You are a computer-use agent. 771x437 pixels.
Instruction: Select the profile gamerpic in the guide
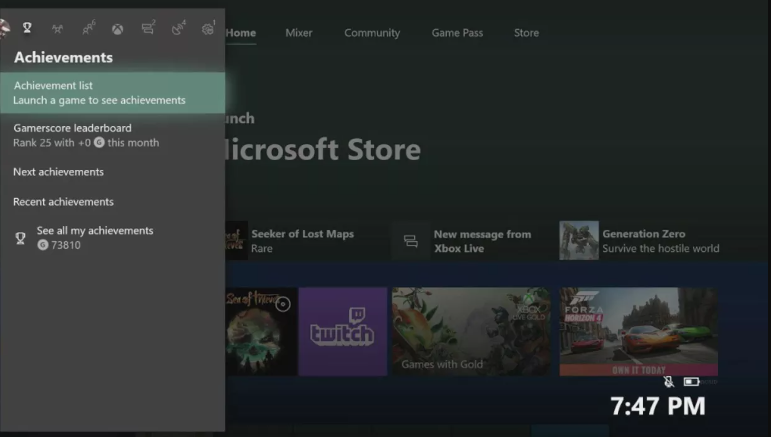(x=4, y=29)
